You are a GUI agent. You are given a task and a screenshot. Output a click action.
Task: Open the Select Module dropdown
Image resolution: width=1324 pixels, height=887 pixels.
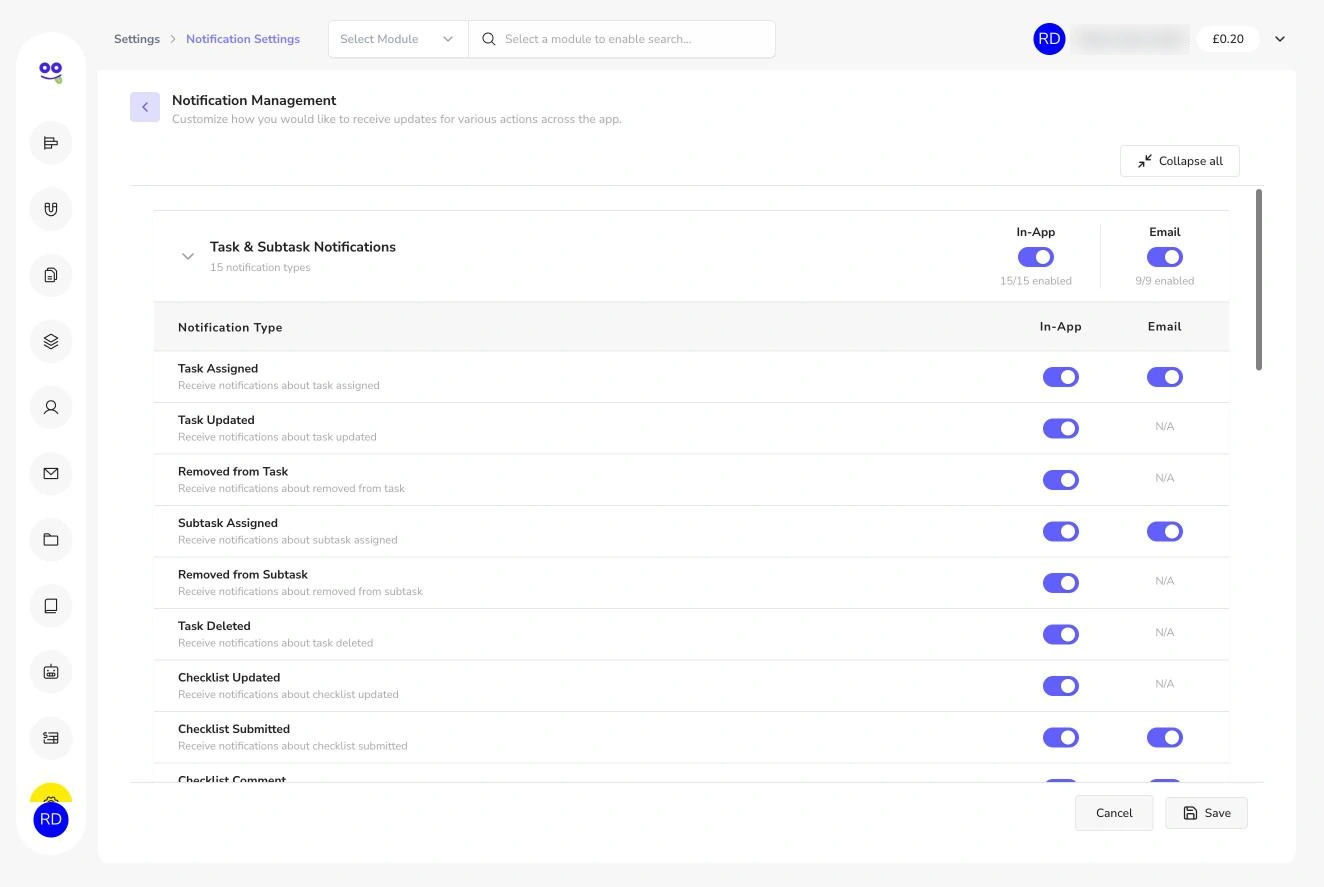pyautogui.click(x=398, y=39)
